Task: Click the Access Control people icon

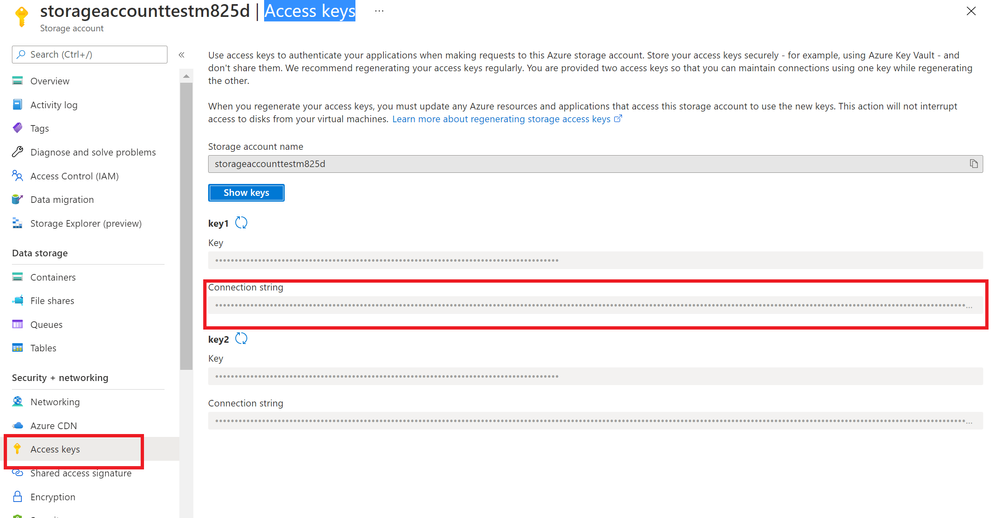Action: click(x=18, y=176)
